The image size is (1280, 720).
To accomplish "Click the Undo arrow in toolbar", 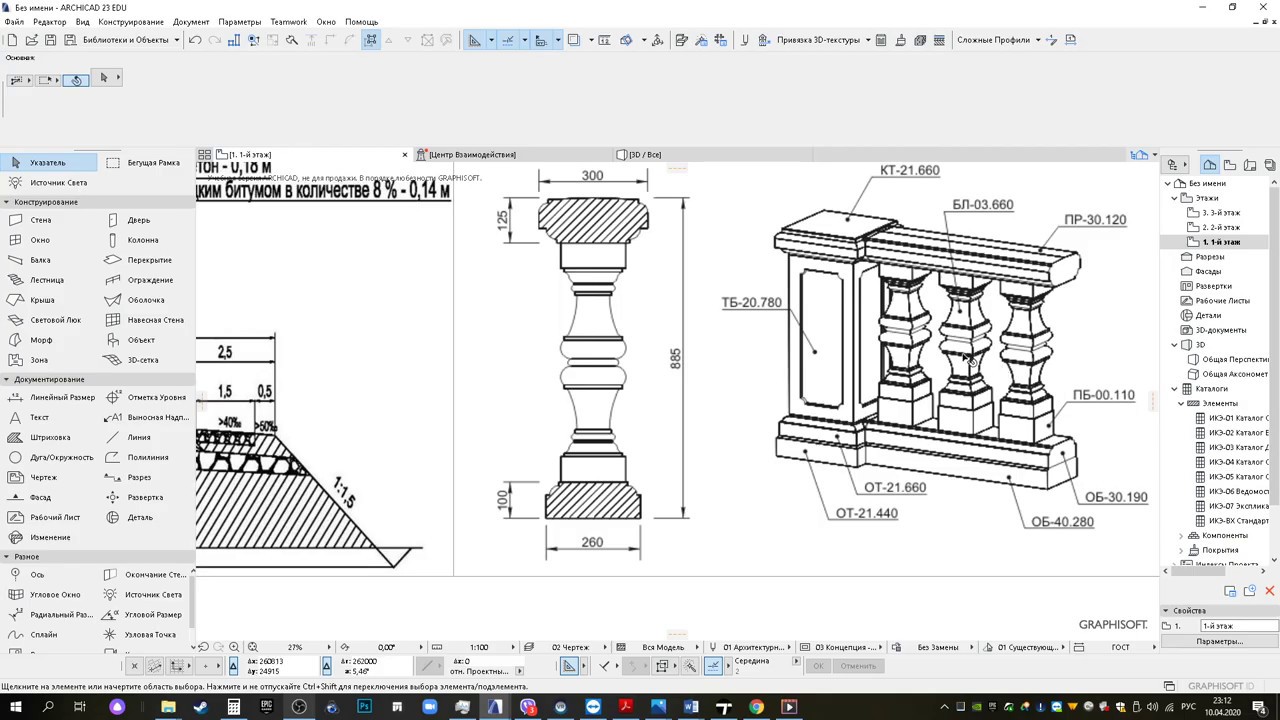I will (194, 40).
